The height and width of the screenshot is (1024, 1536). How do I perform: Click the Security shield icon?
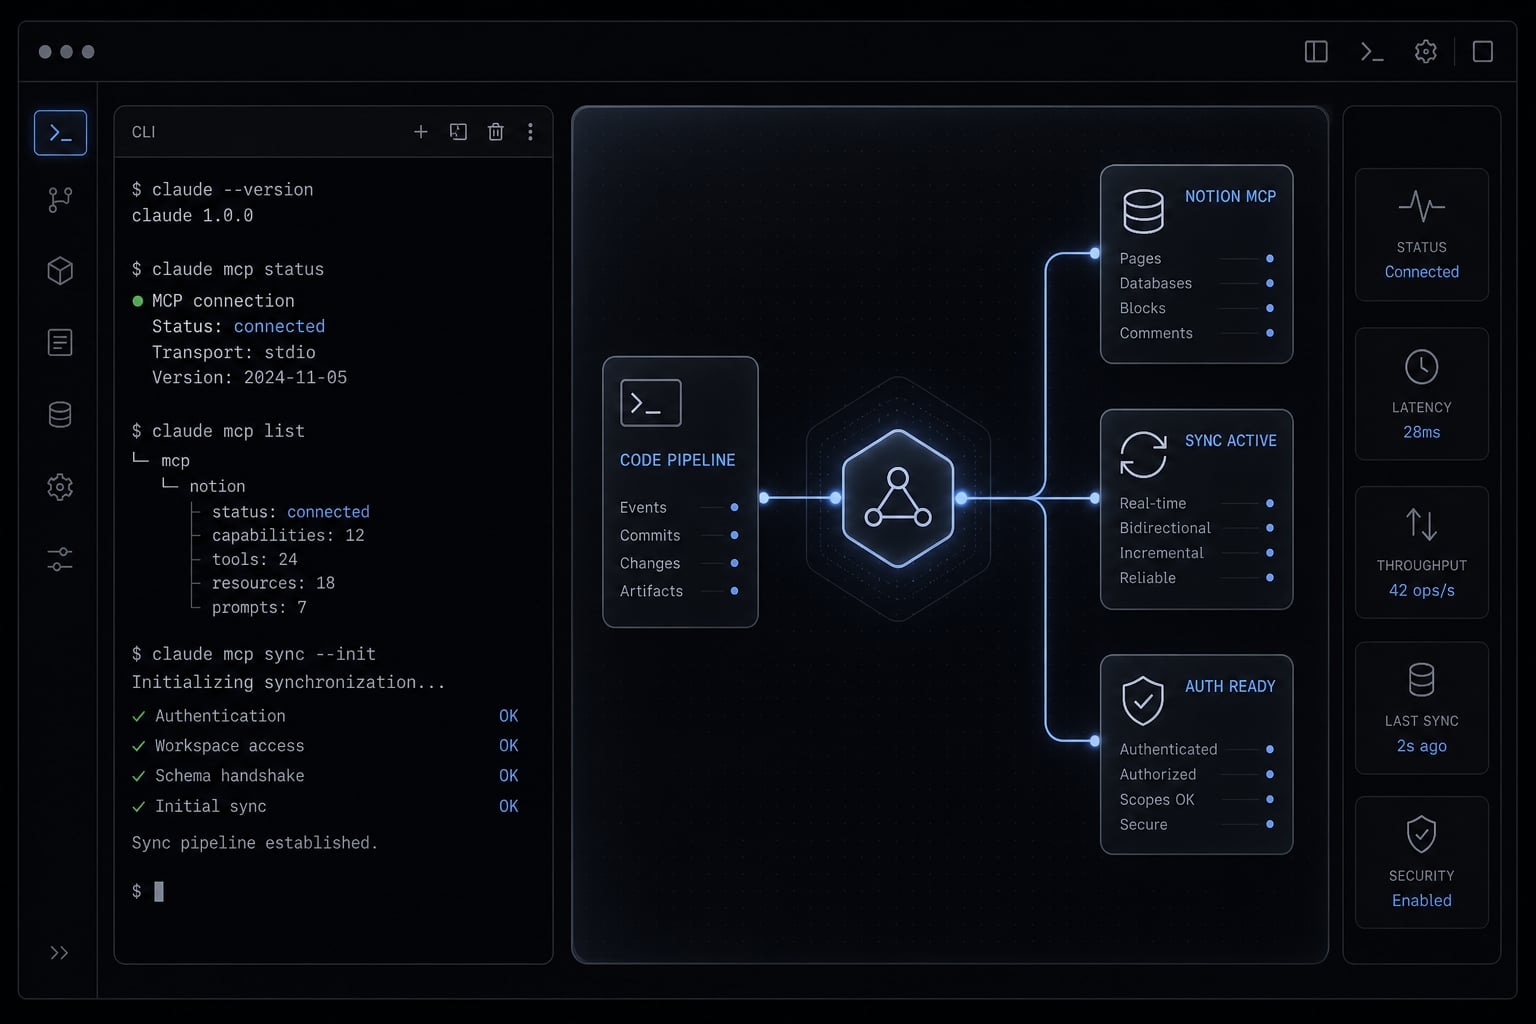tap(1421, 834)
